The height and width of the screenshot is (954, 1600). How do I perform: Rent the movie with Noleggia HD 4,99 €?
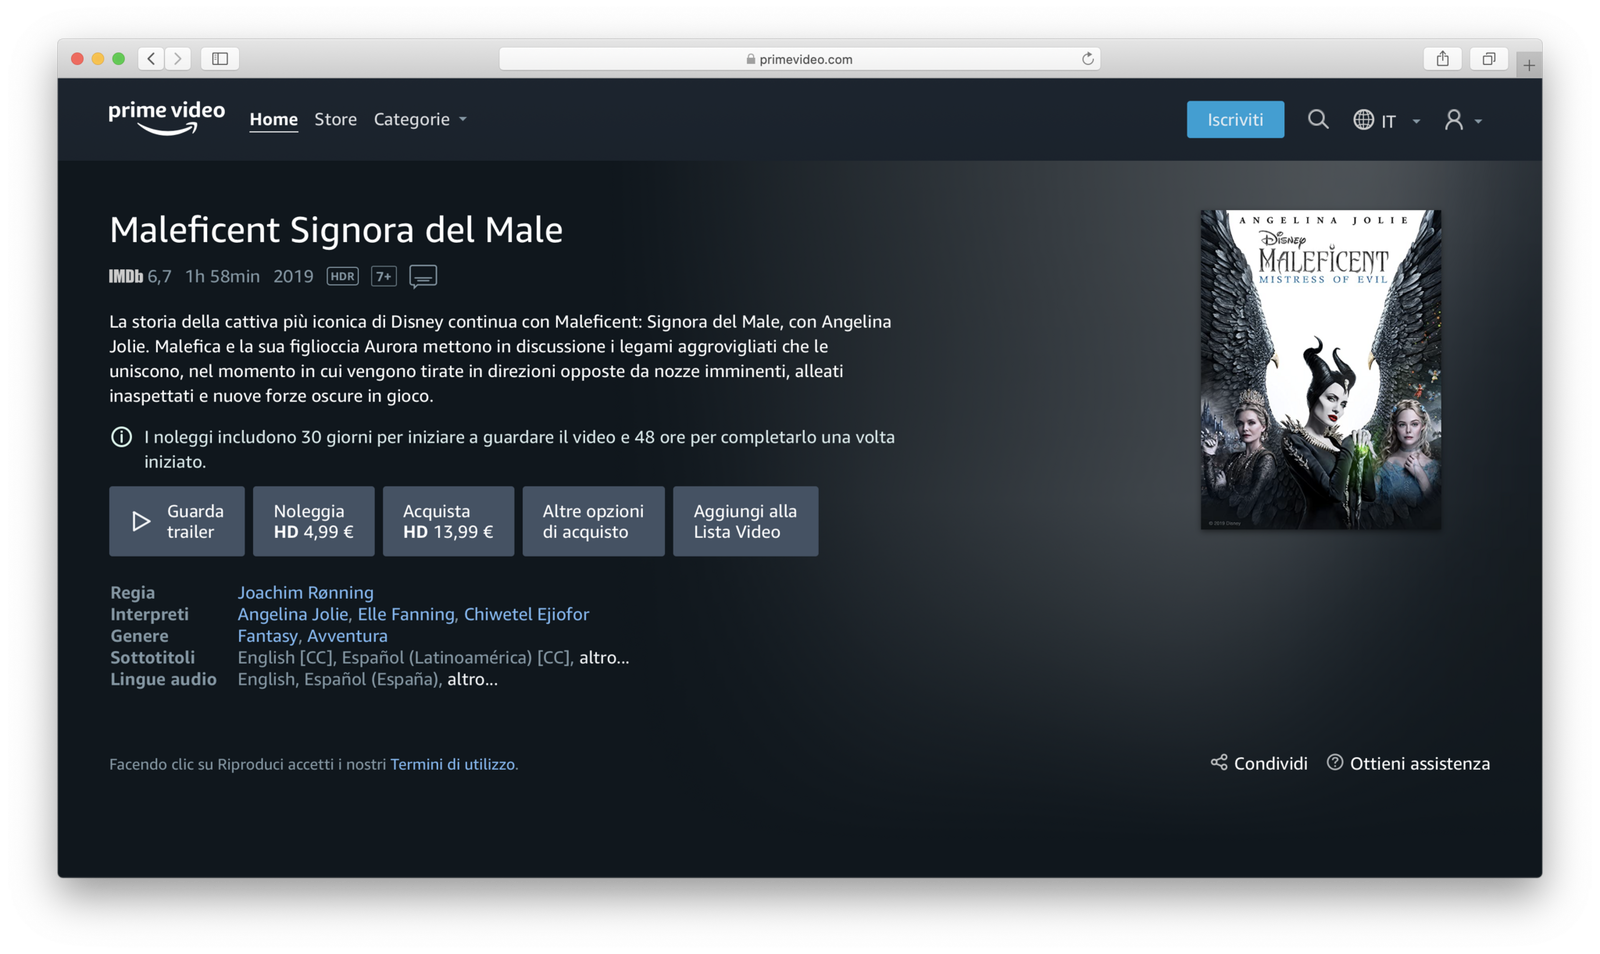pos(314,521)
